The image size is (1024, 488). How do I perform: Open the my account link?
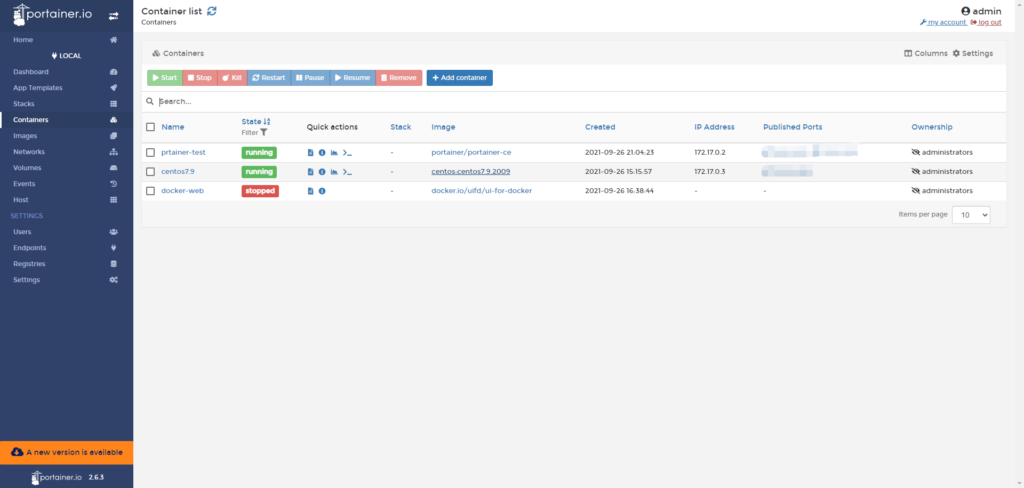pyautogui.click(x=943, y=22)
